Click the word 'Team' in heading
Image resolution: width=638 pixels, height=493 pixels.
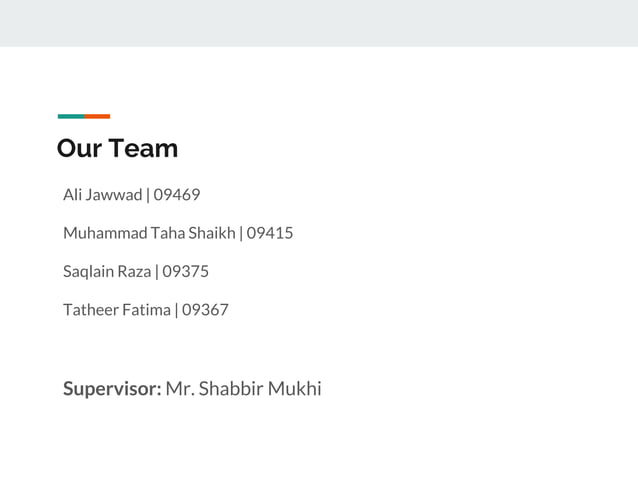pos(143,148)
